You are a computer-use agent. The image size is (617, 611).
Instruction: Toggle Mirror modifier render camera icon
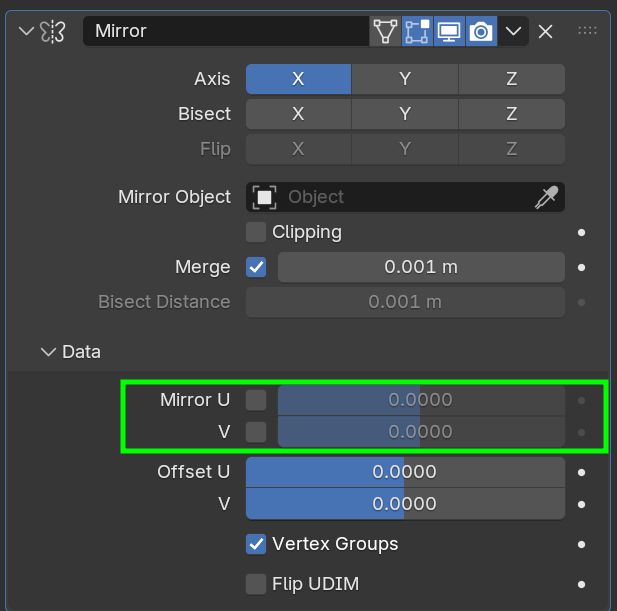tap(481, 31)
